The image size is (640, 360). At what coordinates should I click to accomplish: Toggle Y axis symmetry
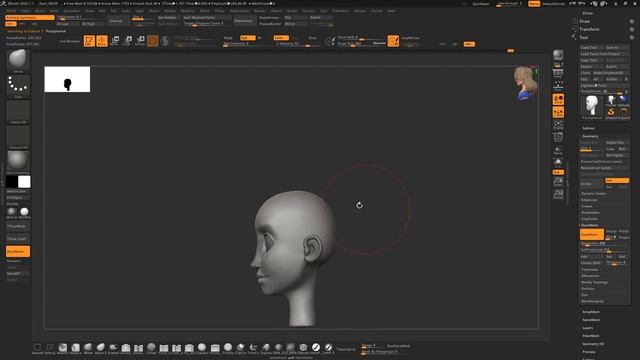22,24
